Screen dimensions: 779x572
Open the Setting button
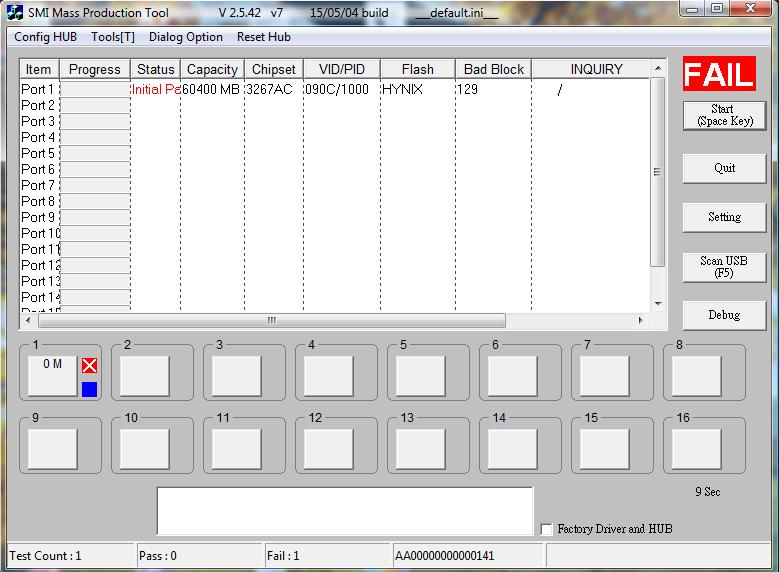coord(724,217)
